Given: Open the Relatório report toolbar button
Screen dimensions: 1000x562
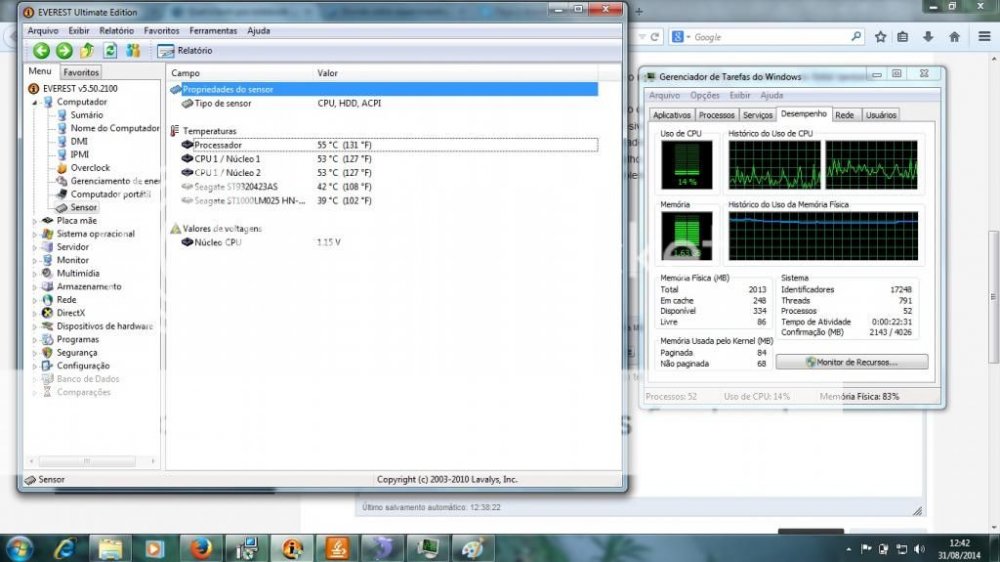Looking at the screenshot, I should coord(185,51).
